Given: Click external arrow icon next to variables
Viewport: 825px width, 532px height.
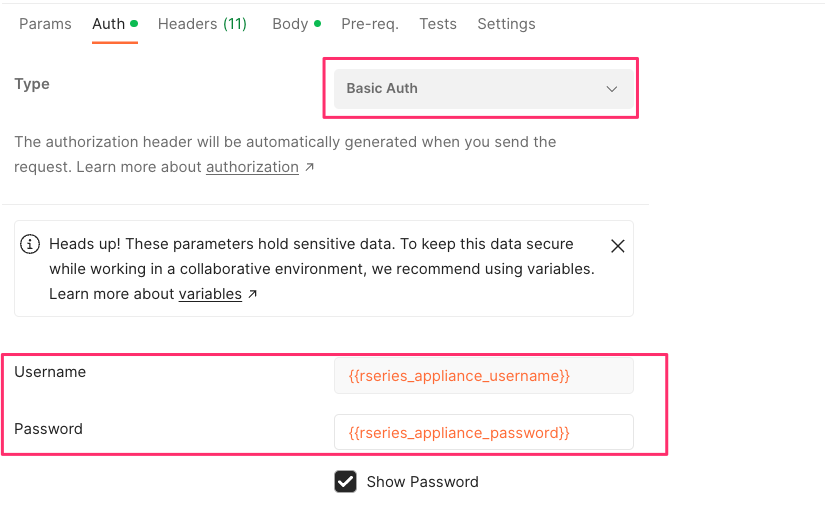Looking at the screenshot, I should (x=253, y=294).
